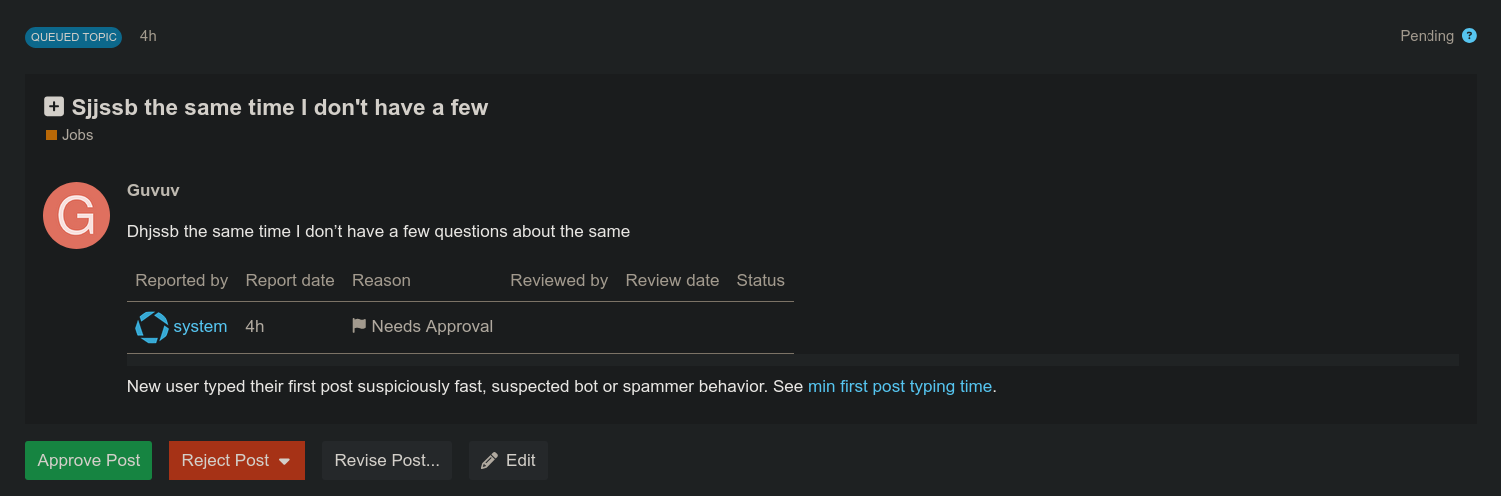
Task: Click the plus icon before the topic title
Action: click(54, 107)
